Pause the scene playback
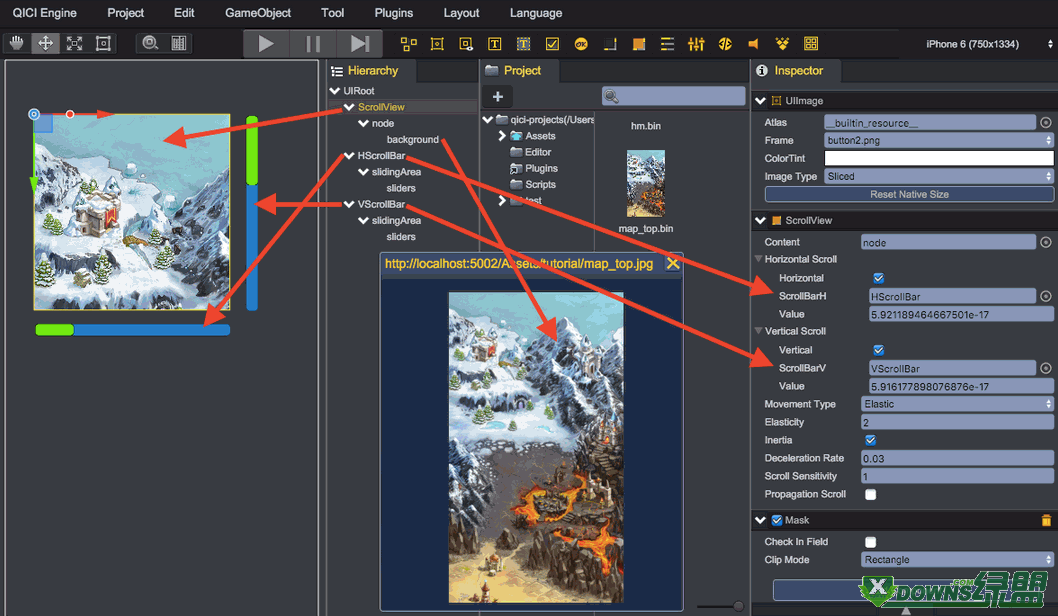The width and height of the screenshot is (1058, 616). (x=312, y=44)
